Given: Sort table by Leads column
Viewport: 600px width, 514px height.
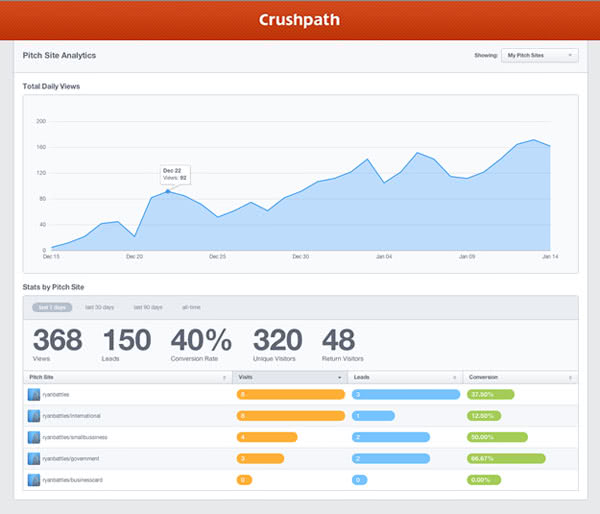Looking at the screenshot, I should (x=405, y=377).
